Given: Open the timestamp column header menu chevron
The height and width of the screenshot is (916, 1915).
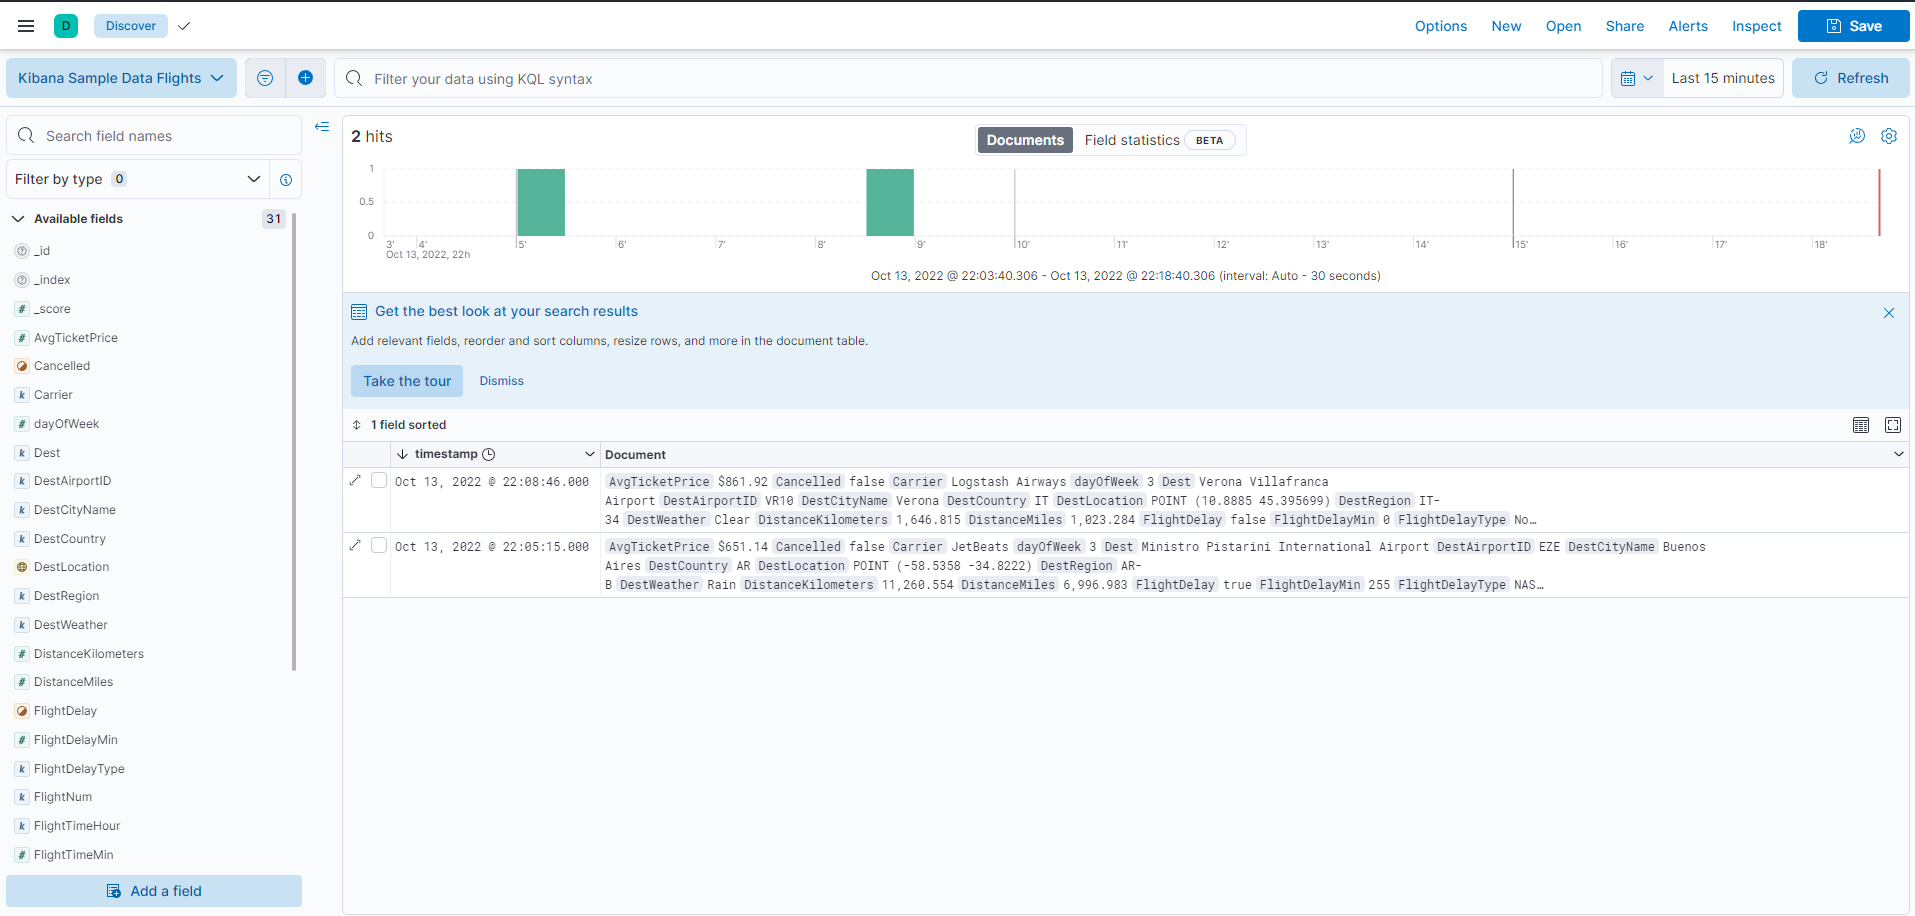Looking at the screenshot, I should (x=590, y=454).
